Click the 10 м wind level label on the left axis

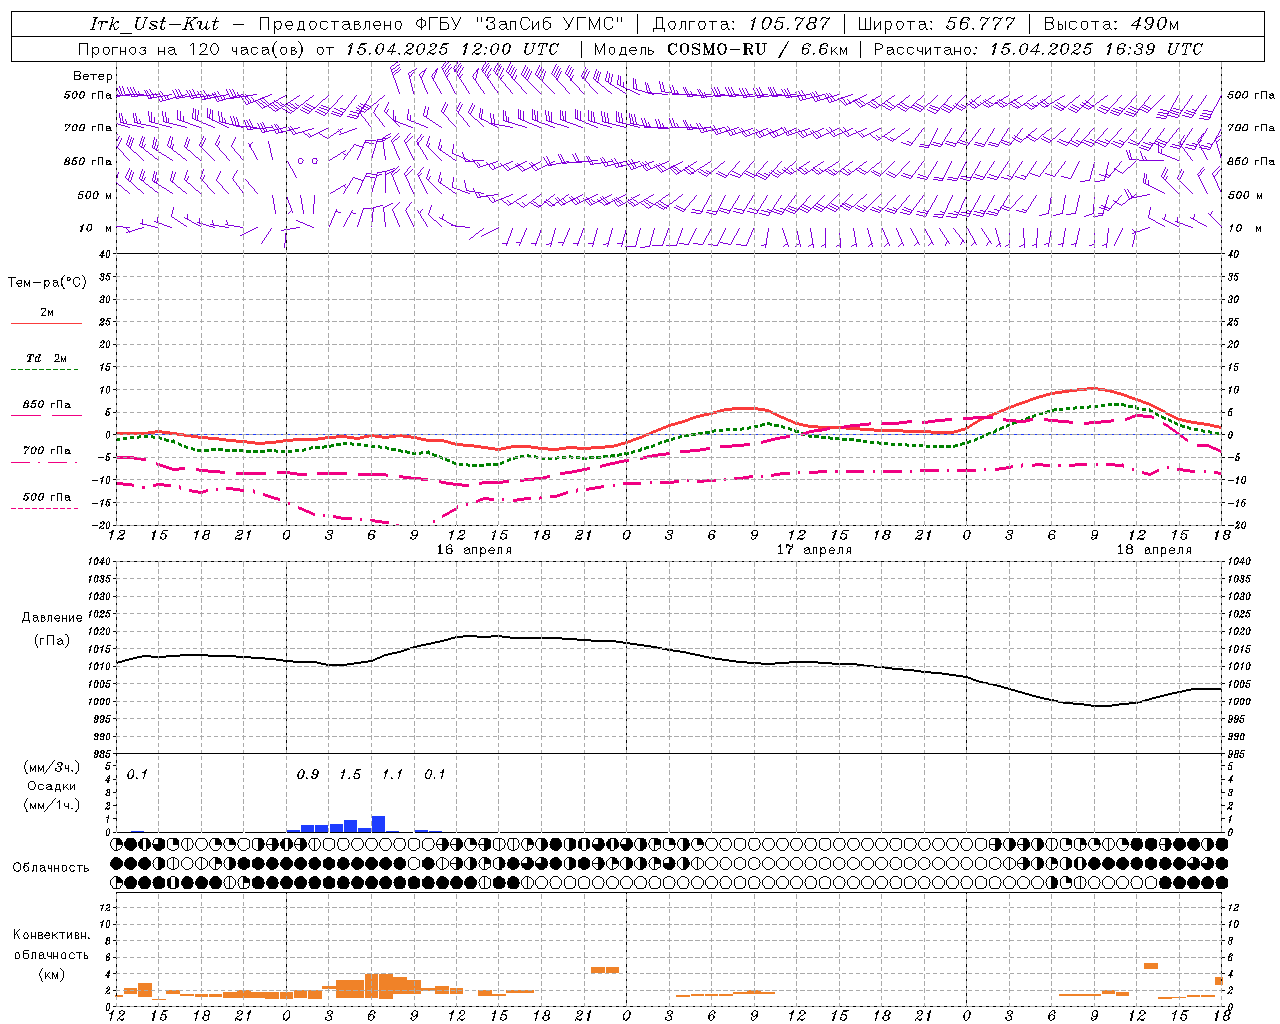95,228
